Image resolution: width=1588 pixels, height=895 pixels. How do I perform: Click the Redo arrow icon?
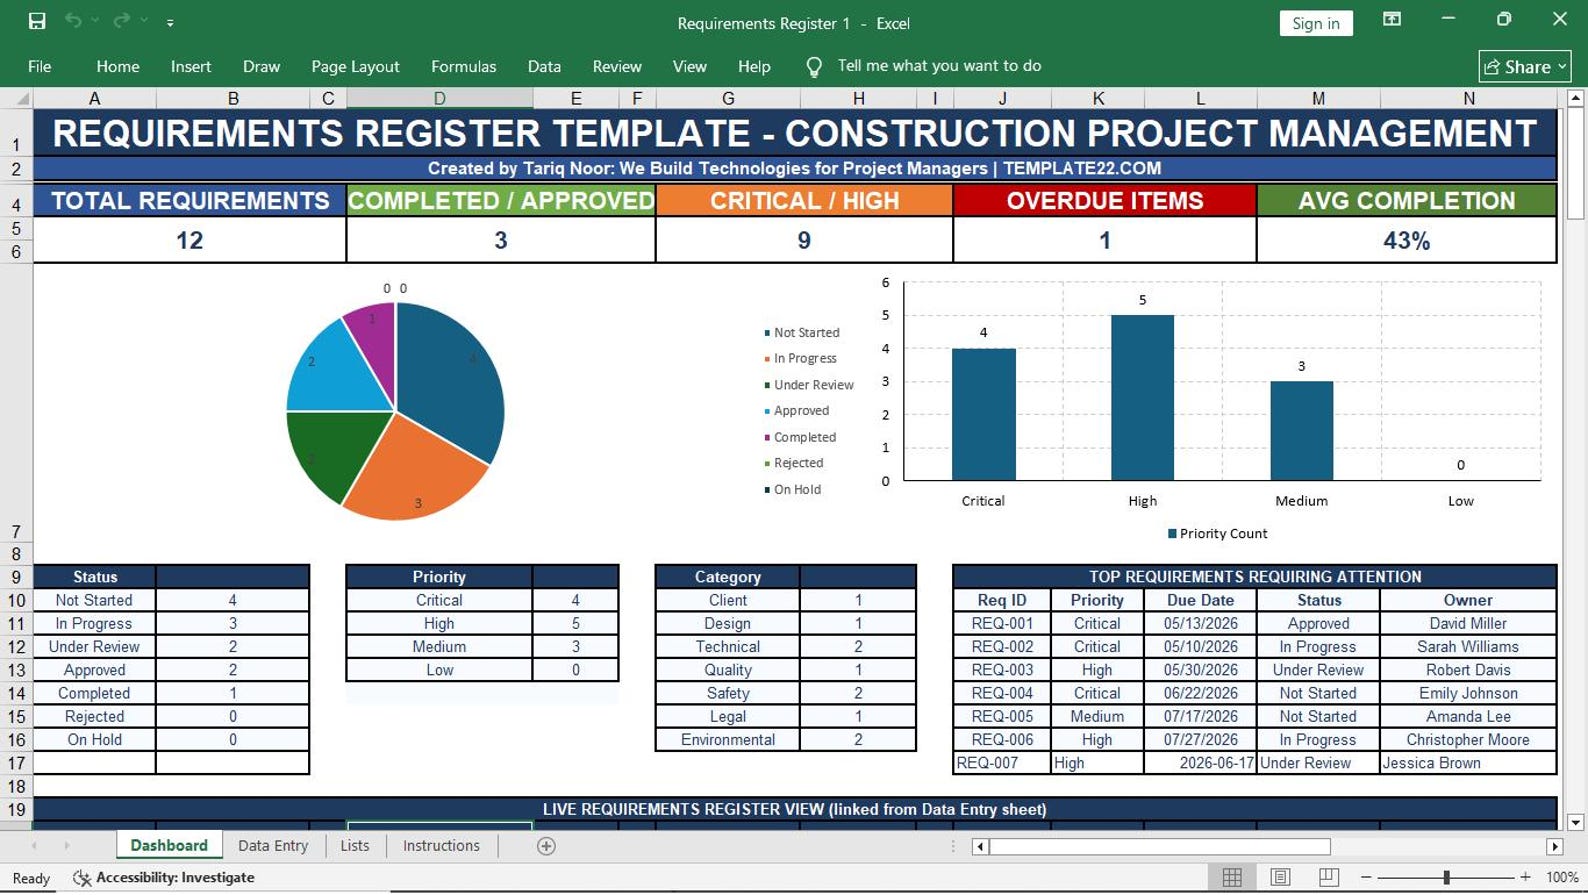pyautogui.click(x=121, y=21)
